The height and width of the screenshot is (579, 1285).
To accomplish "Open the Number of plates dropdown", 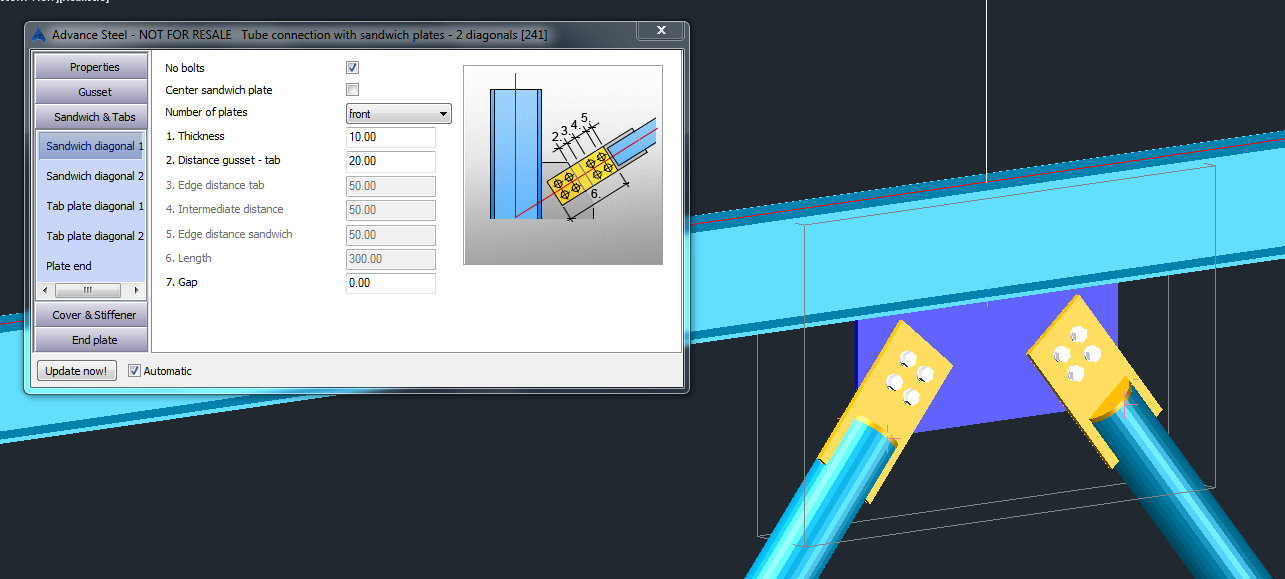I will pos(399,114).
